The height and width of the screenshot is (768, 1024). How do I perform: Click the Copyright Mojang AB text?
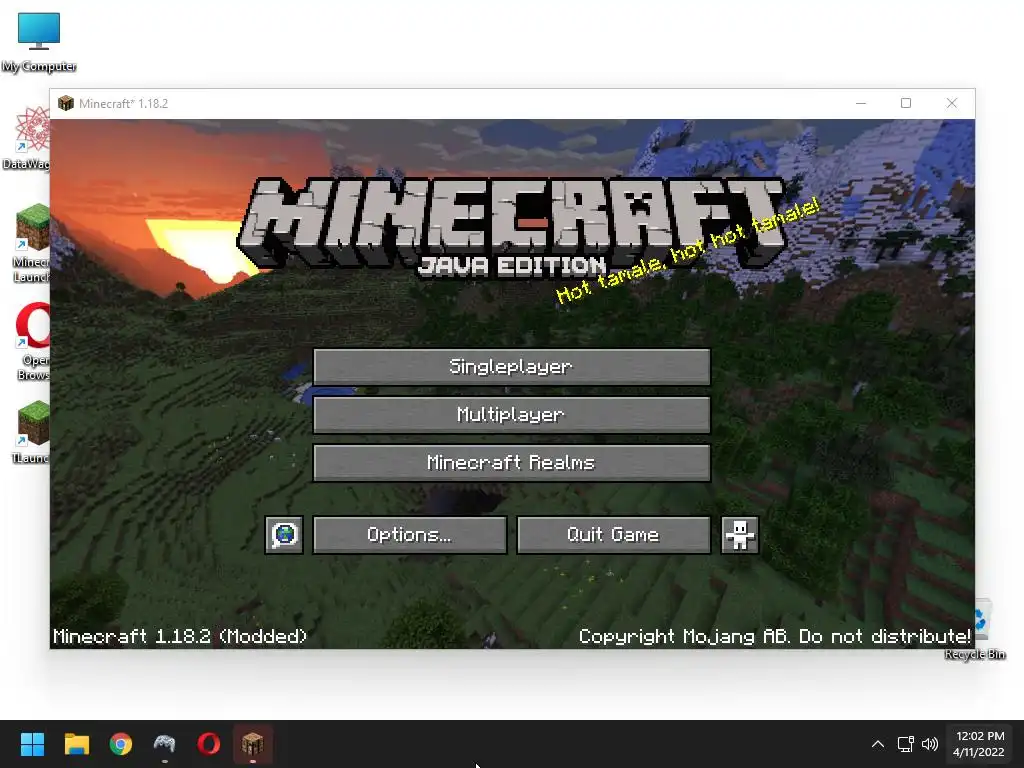(775, 636)
